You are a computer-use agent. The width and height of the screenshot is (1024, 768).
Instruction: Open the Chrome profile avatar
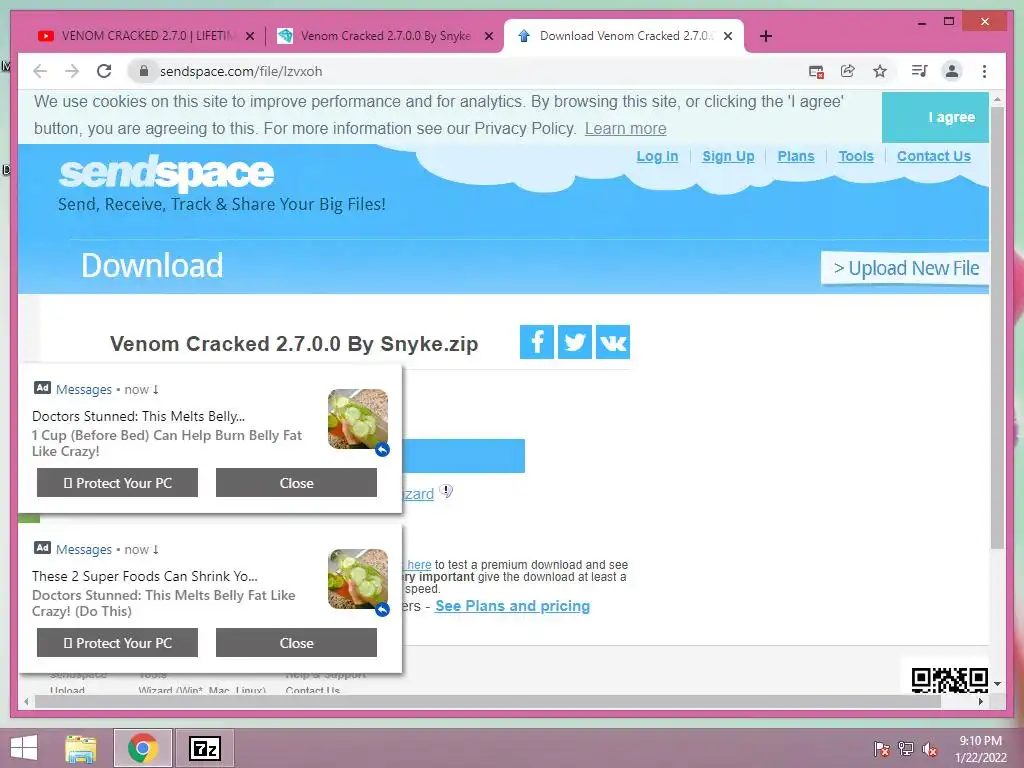point(952,71)
